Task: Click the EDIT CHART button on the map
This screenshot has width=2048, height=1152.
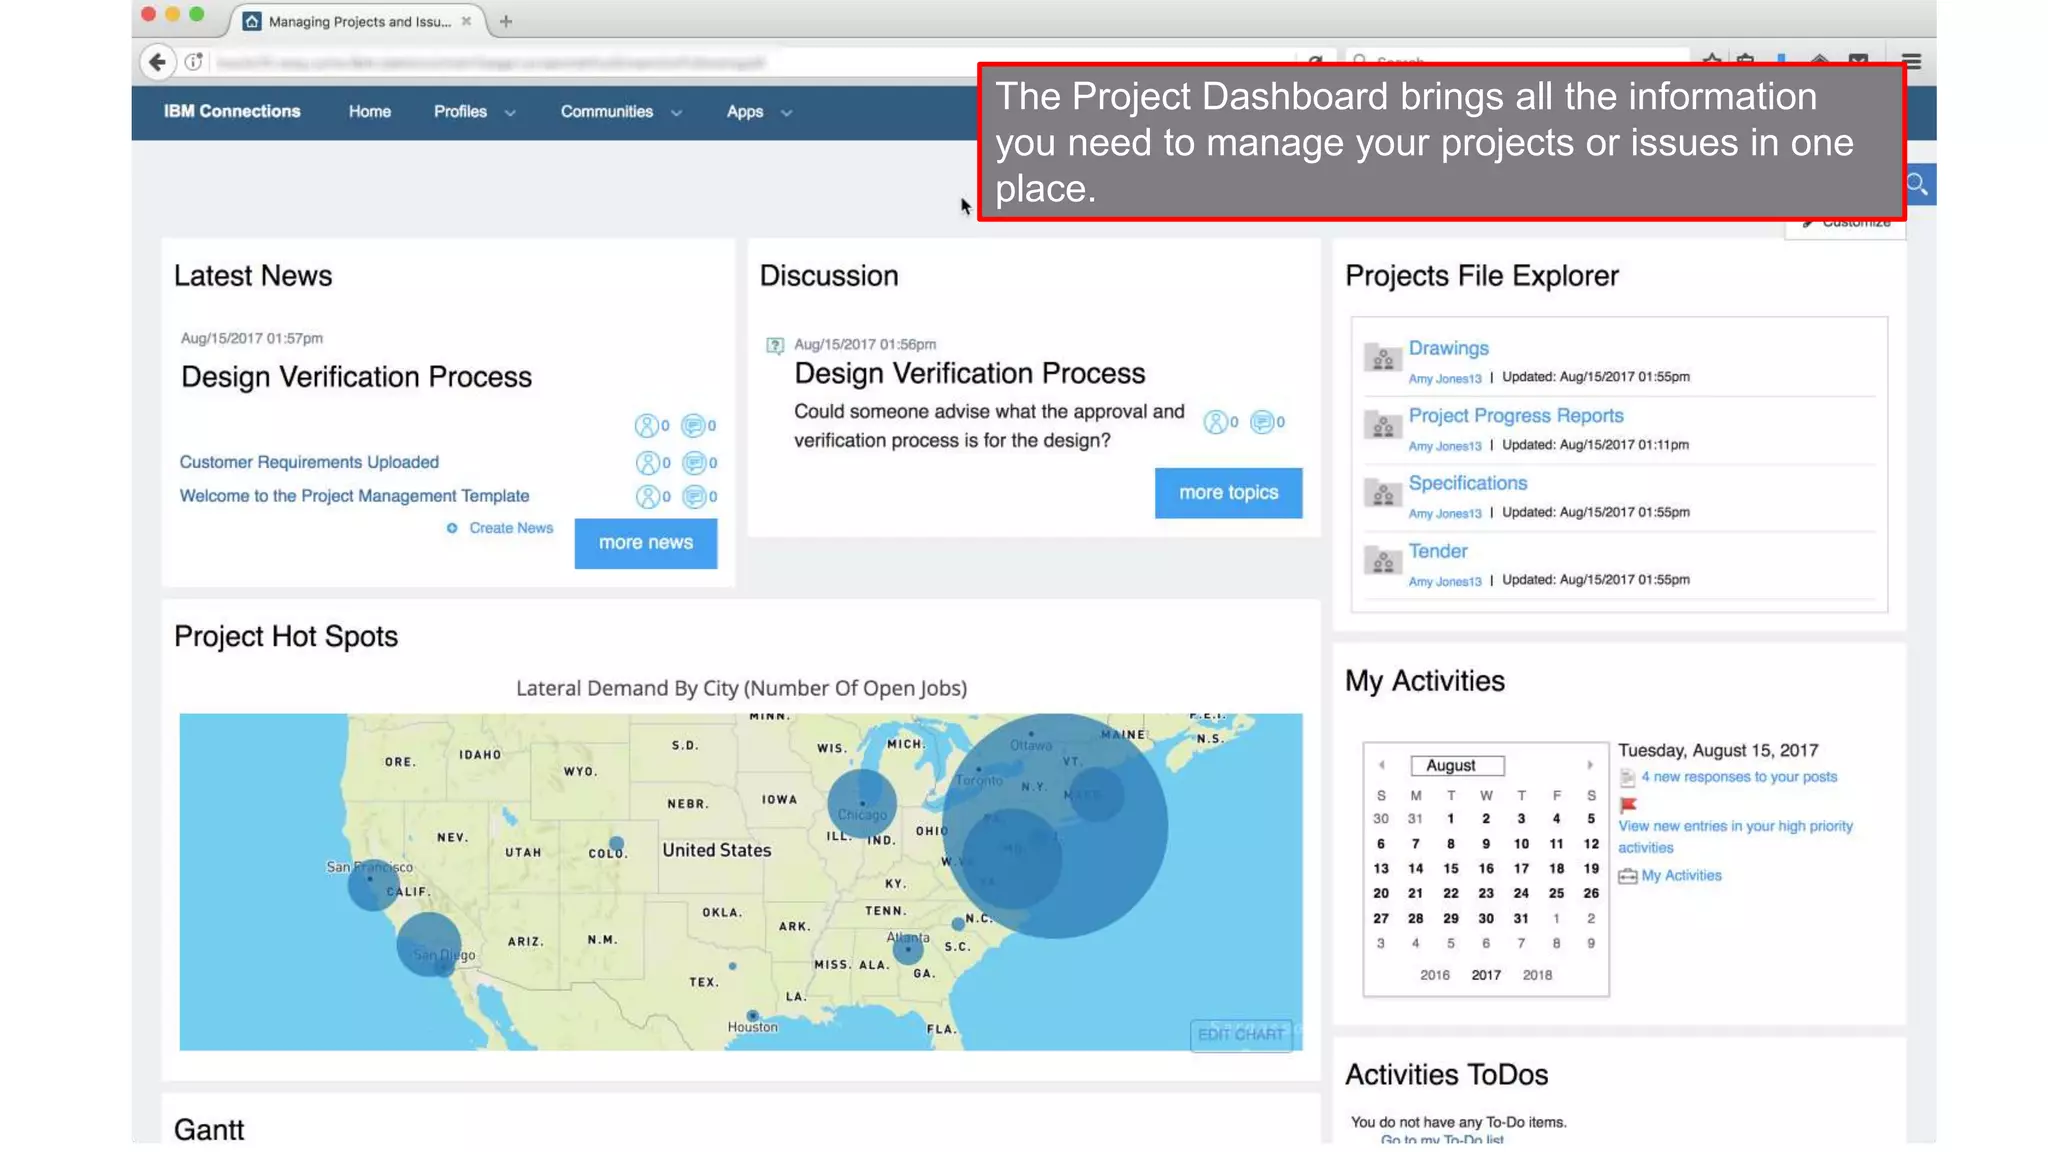Action: point(1240,1034)
